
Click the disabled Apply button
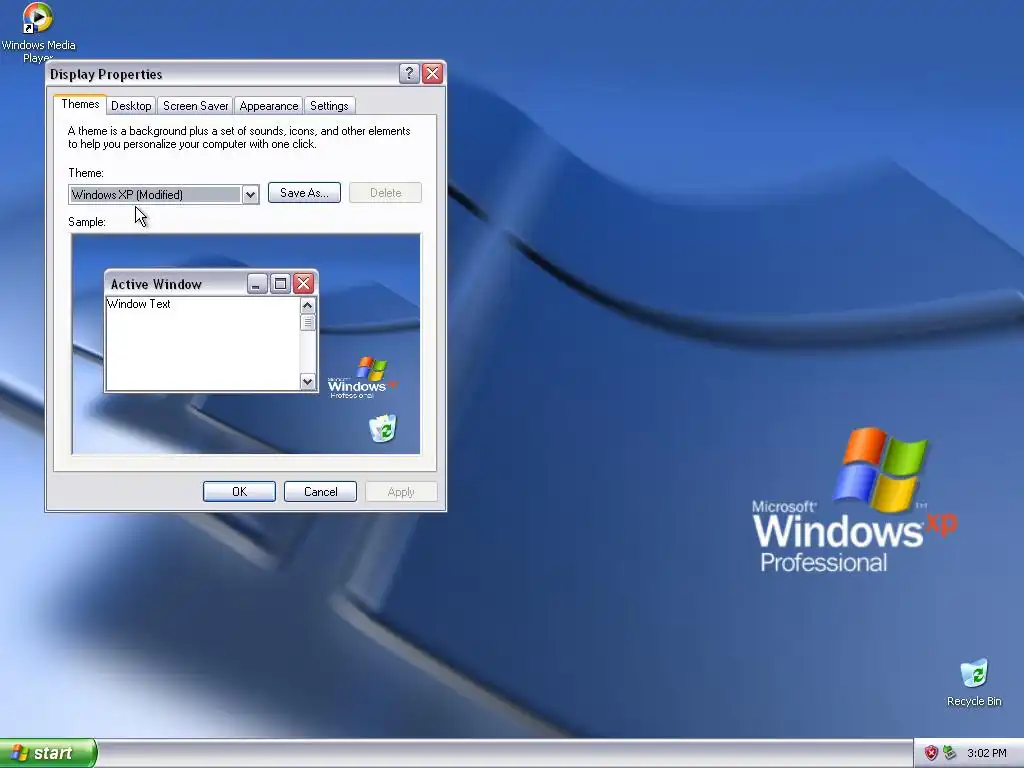pyautogui.click(x=401, y=492)
